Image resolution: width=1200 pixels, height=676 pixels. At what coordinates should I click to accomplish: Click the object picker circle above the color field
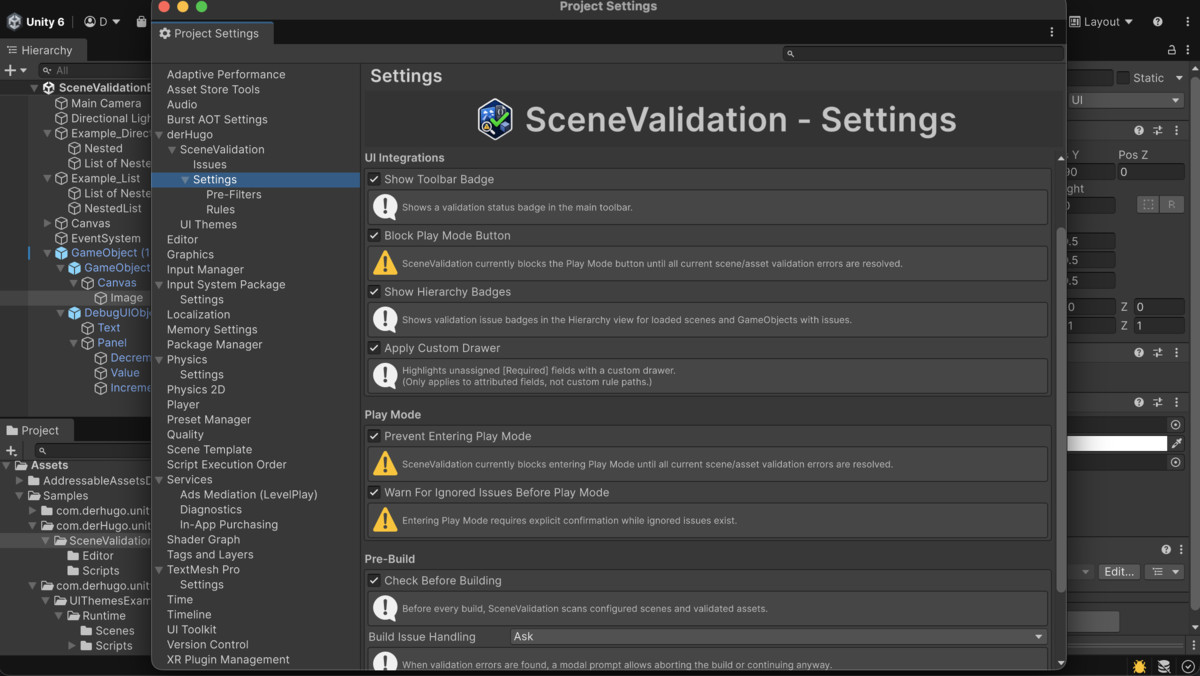pos(1175,425)
